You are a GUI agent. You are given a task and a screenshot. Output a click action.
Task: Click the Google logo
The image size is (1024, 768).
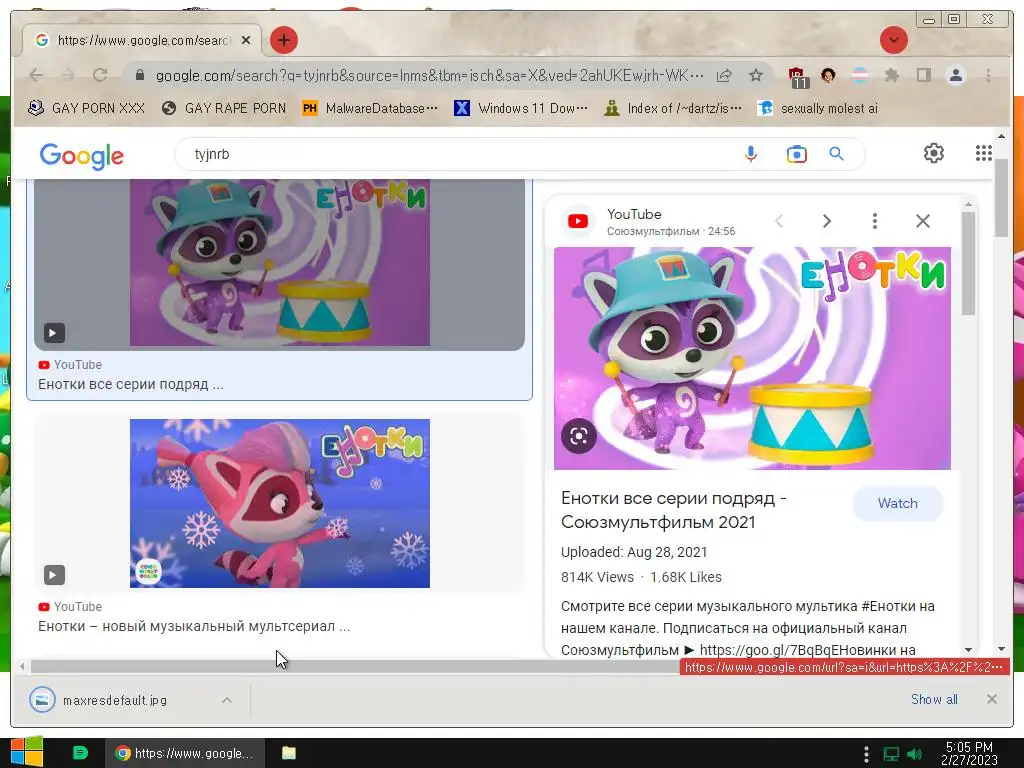tap(82, 155)
